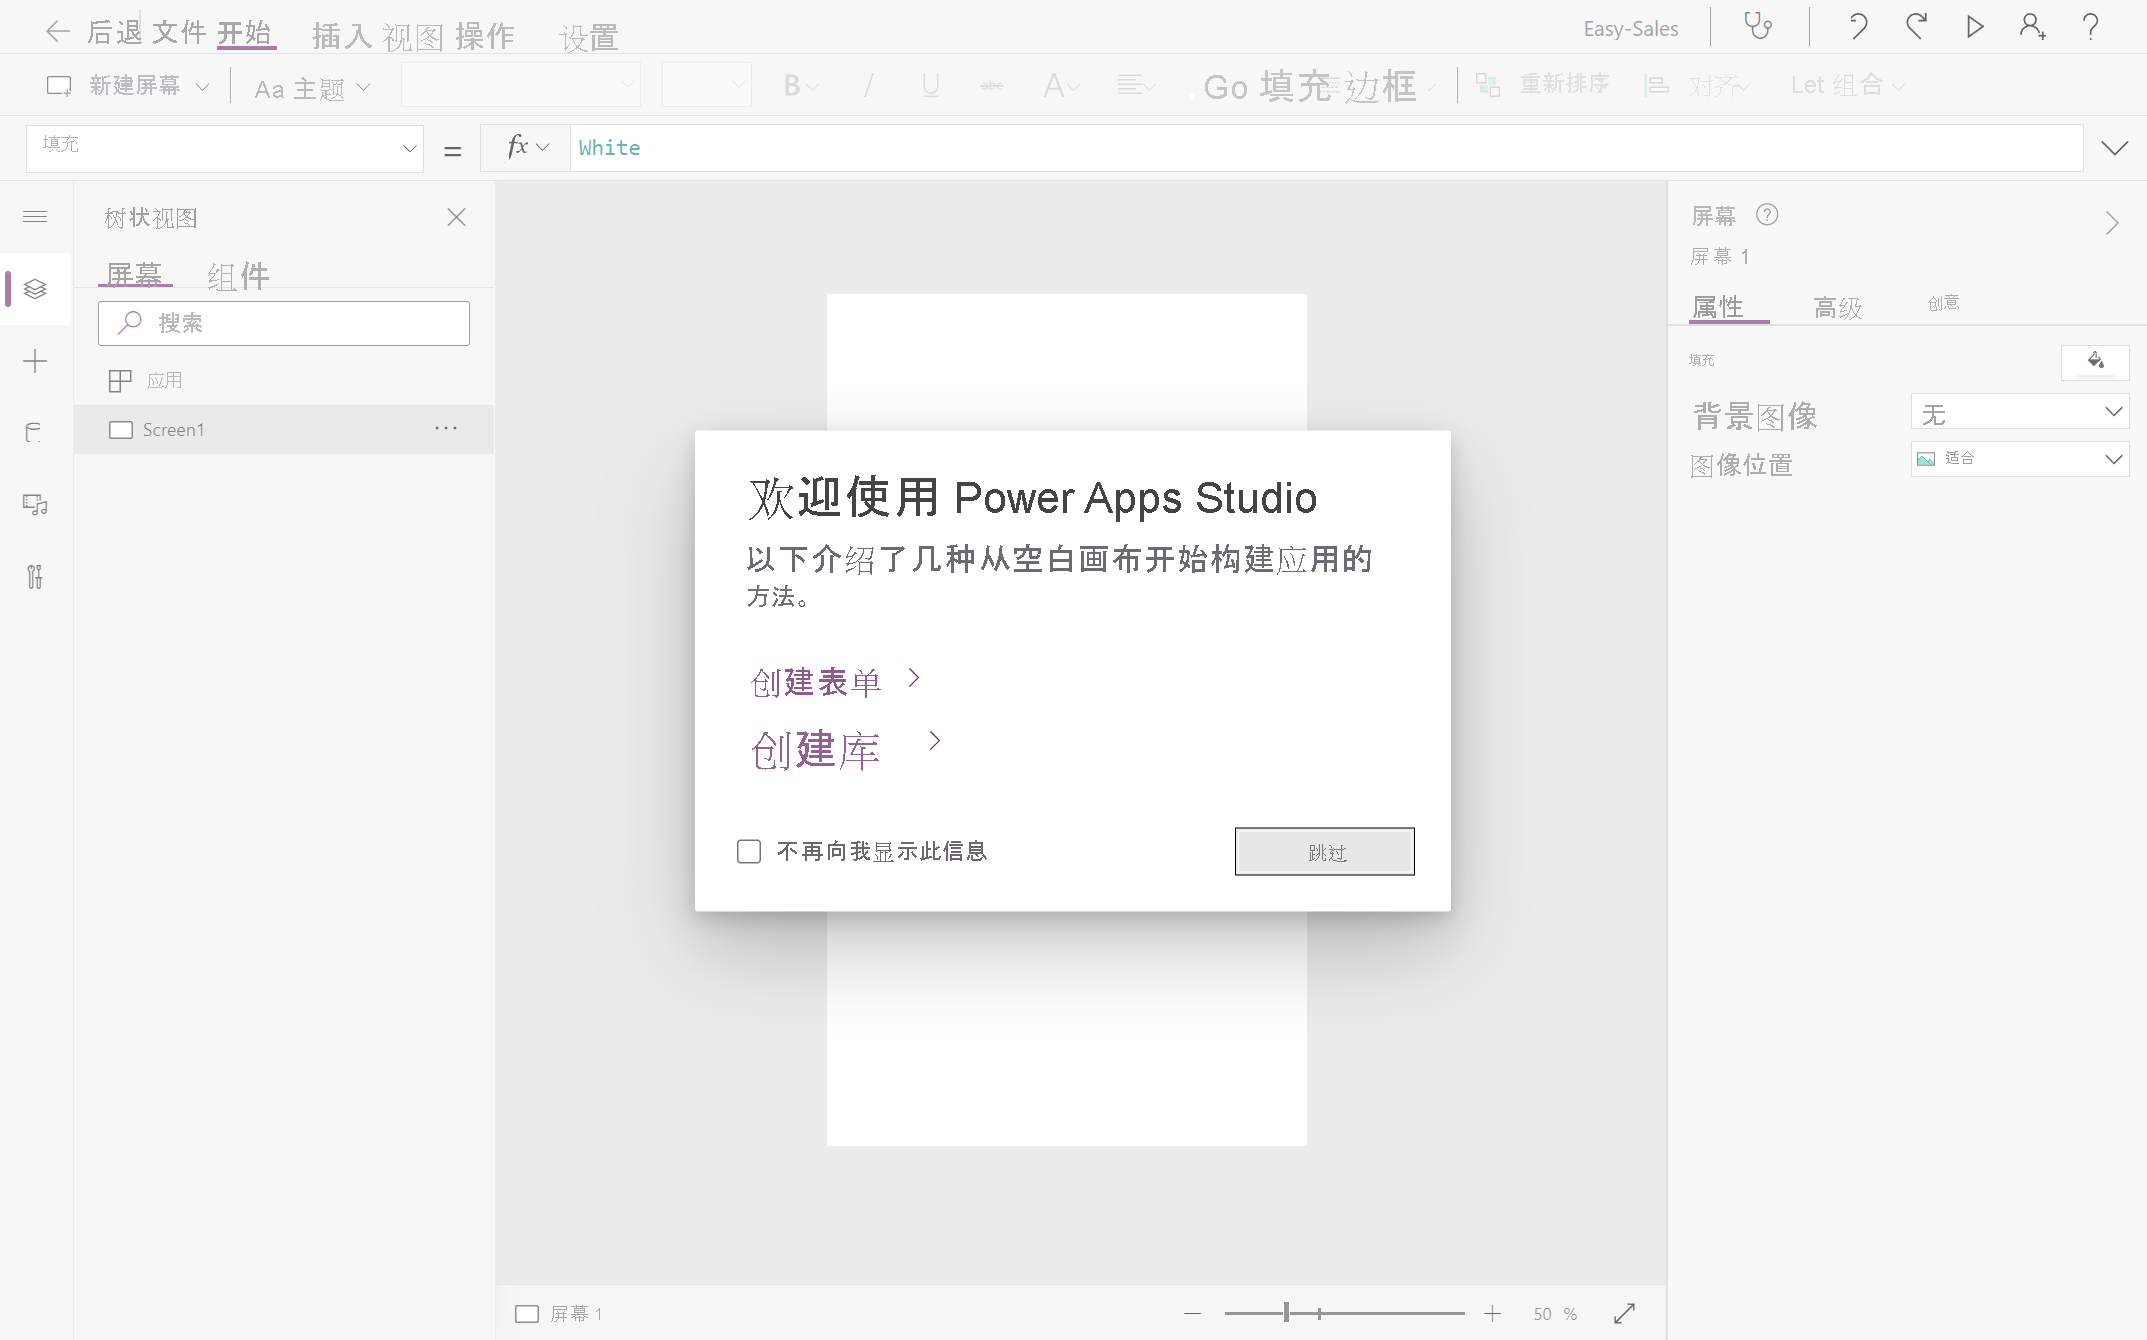Click the Share user icon
2147x1340 pixels.
[x=2032, y=26]
